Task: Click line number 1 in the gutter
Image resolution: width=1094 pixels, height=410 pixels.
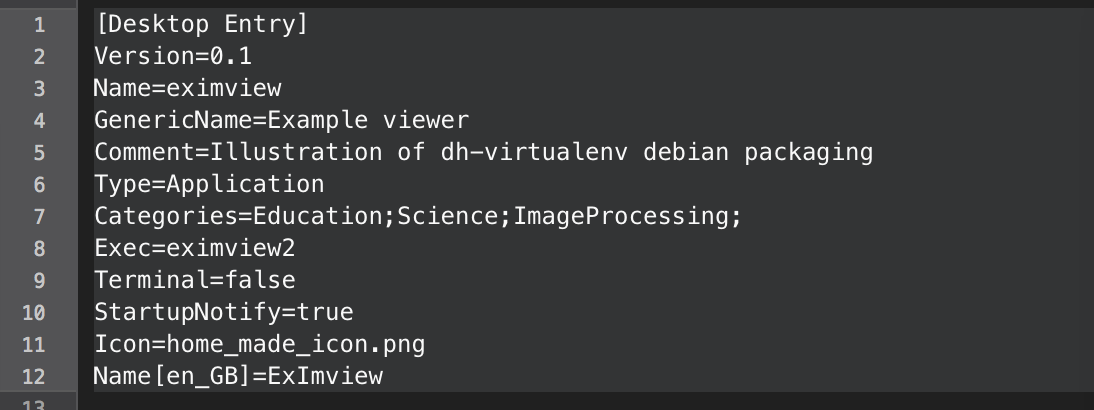Action: [39, 24]
